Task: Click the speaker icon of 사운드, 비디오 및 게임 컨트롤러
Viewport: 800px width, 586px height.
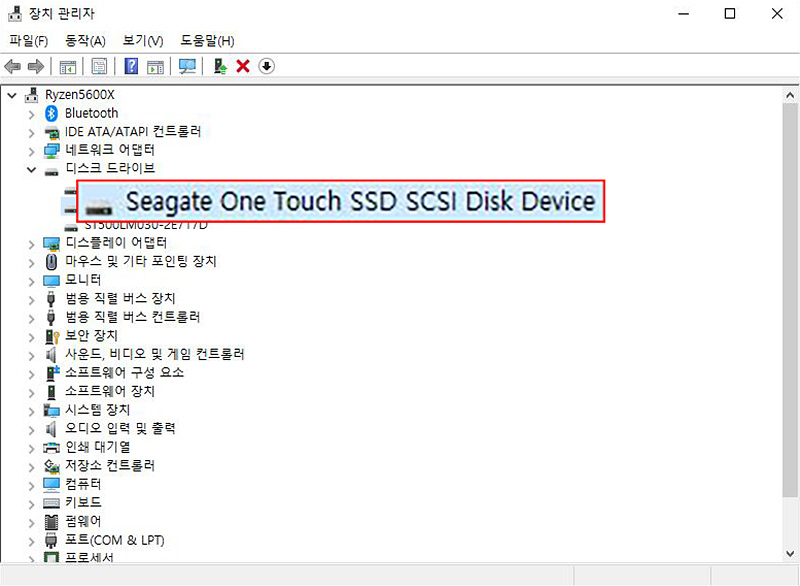Action: pyautogui.click(x=51, y=354)
